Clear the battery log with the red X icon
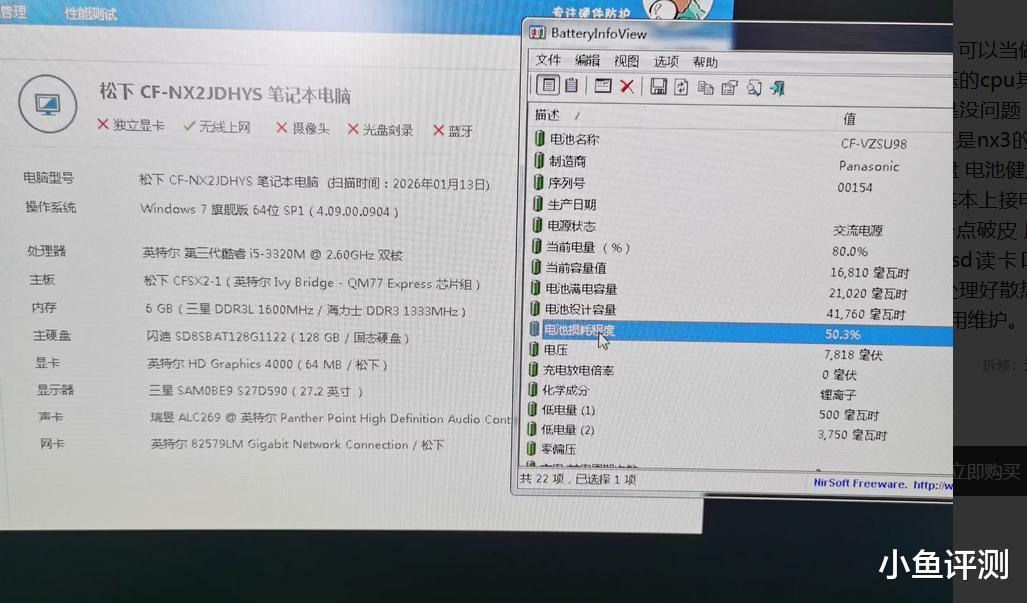This screenshot has height=603, width=1027. [x=627, y=86]
